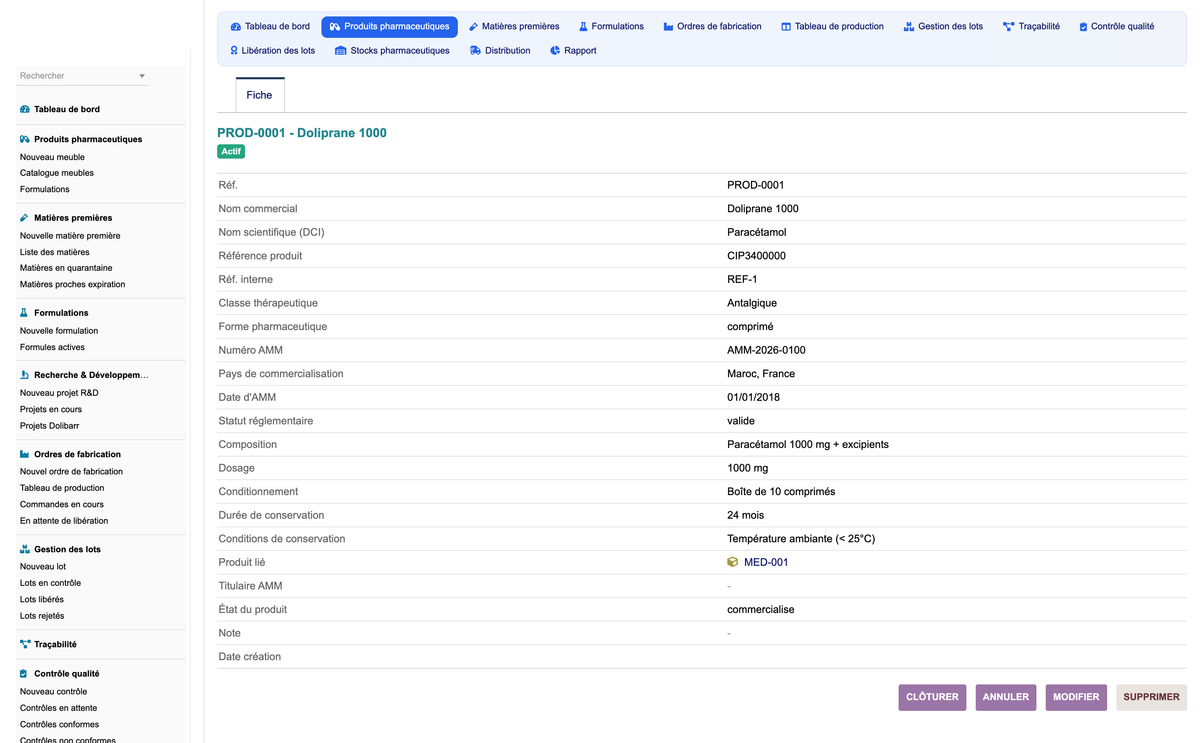Click the Matières premières pencil icon in top bar

pyautogui.click(x=474, y=27)
